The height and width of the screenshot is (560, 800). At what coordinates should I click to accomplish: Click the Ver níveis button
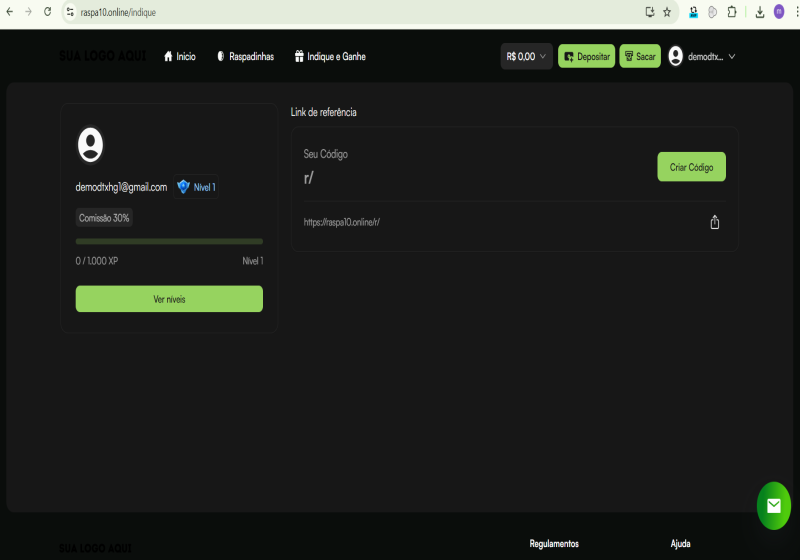(169, 299)
